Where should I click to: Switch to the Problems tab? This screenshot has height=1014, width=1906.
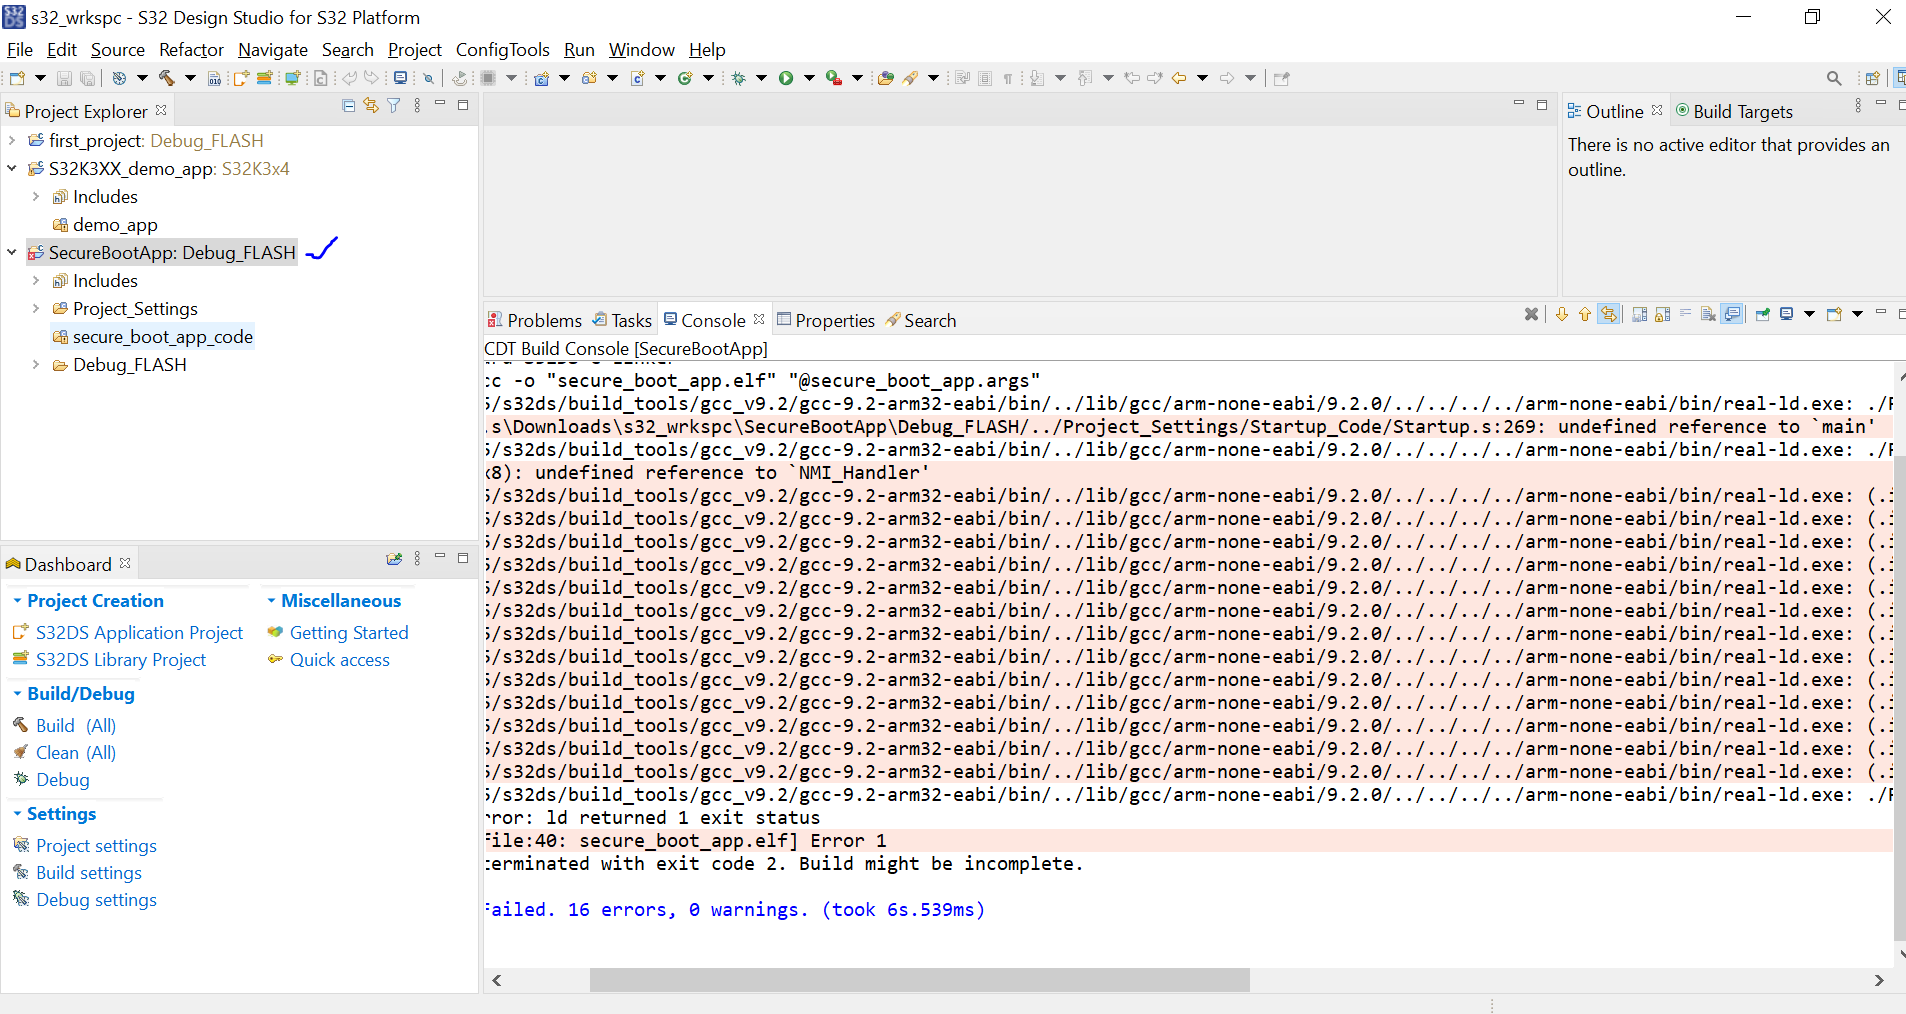click(545, 320)
